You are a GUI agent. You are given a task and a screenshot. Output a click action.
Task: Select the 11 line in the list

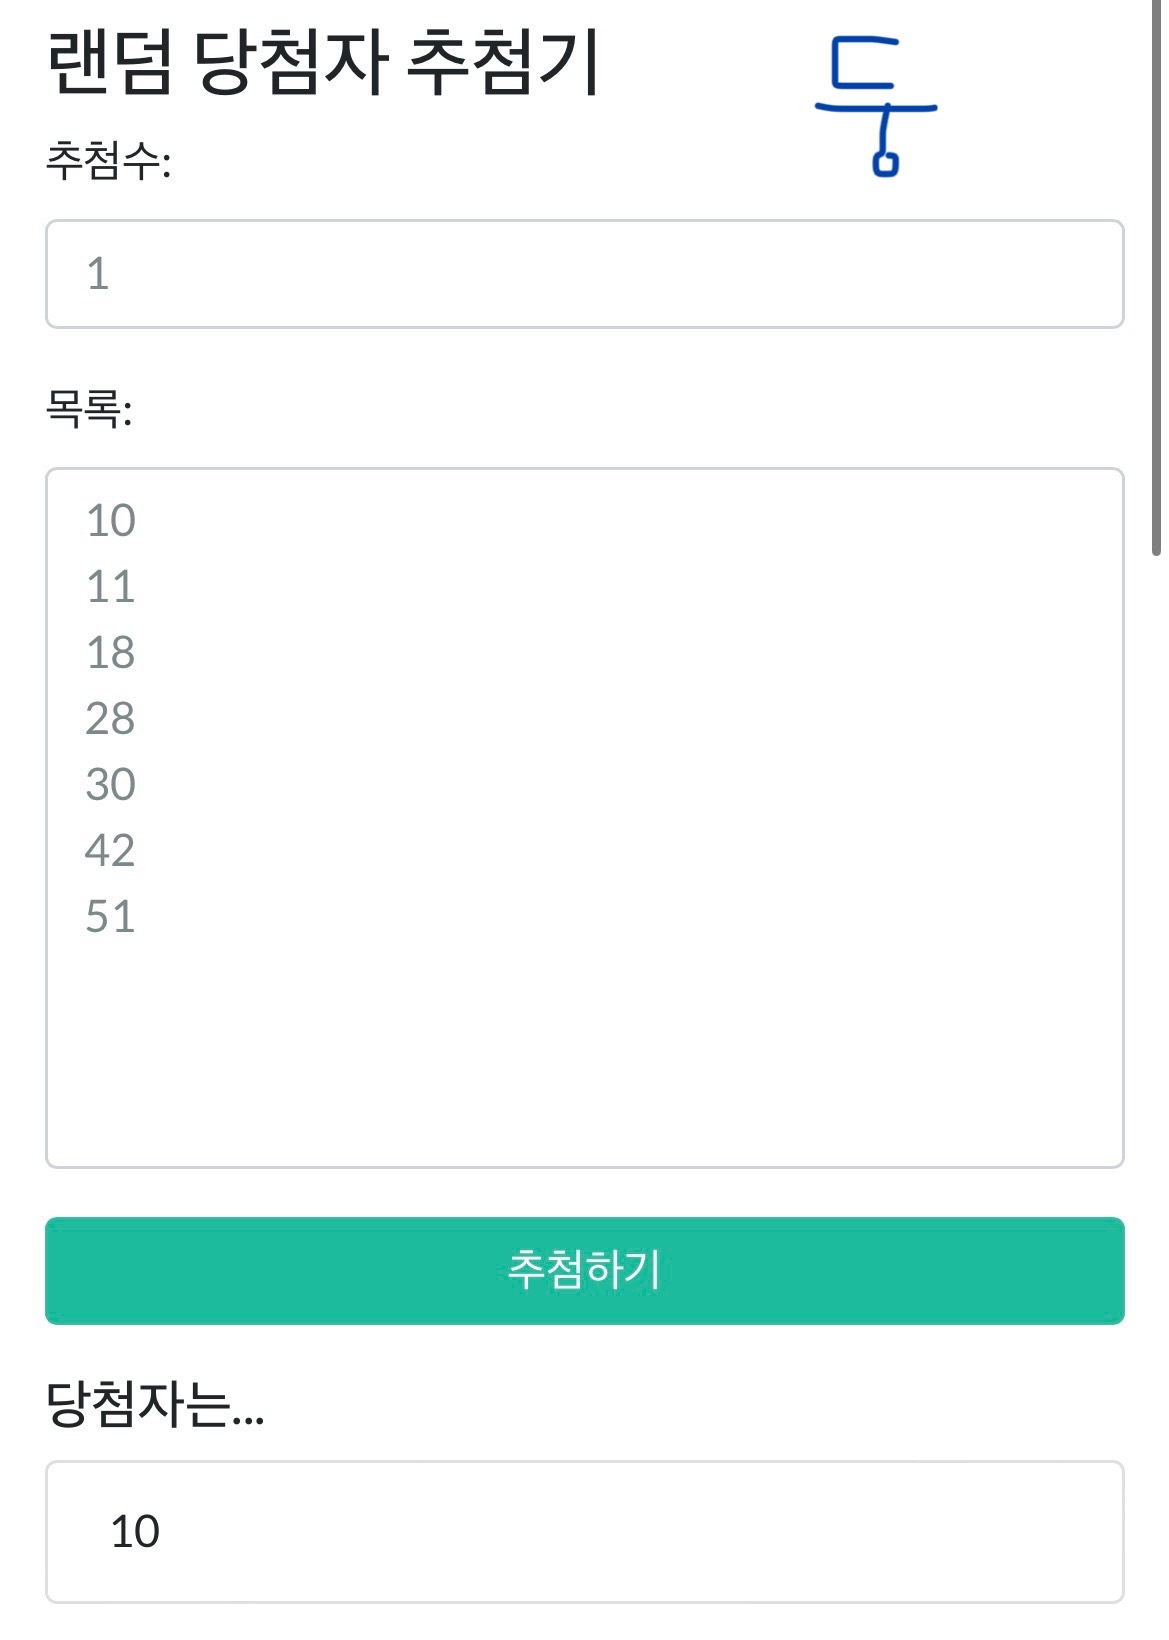point(111,587)
